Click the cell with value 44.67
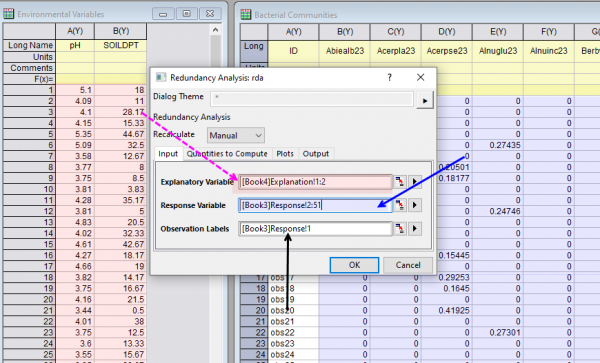 121,134
